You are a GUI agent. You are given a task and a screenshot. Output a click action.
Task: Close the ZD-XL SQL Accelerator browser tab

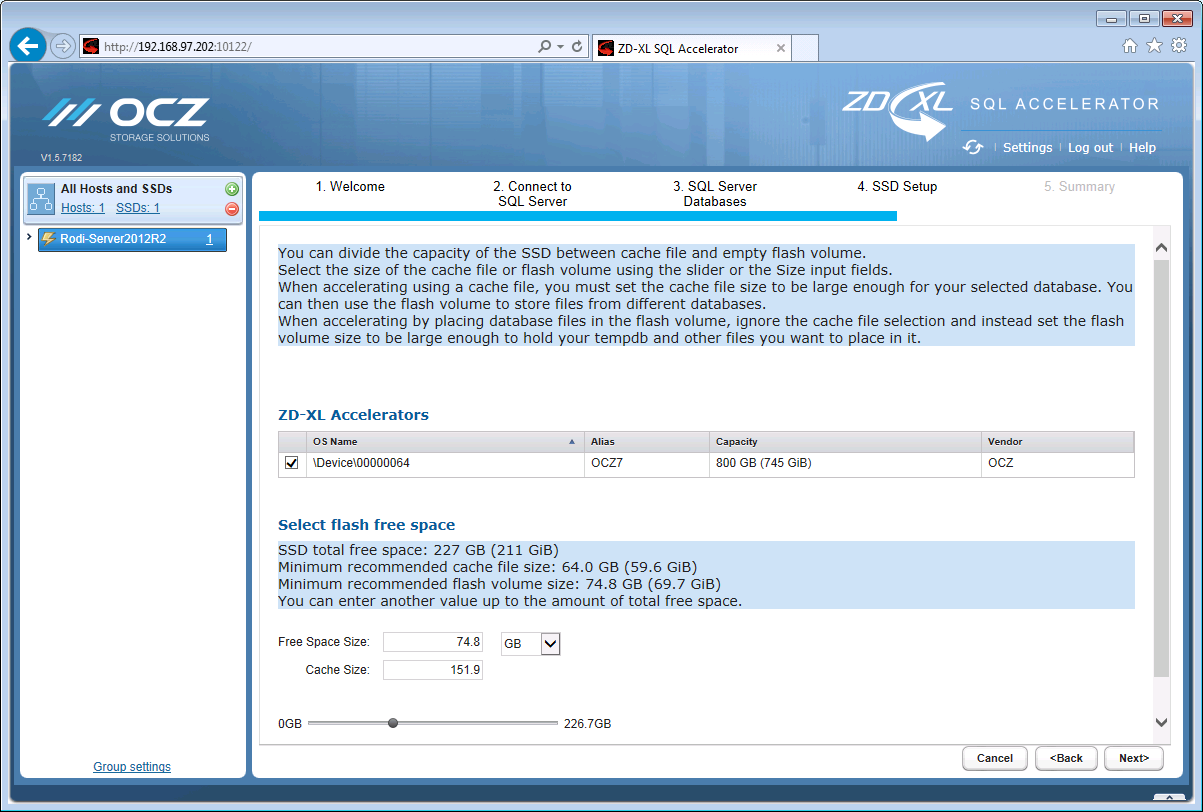pos(781,48)
